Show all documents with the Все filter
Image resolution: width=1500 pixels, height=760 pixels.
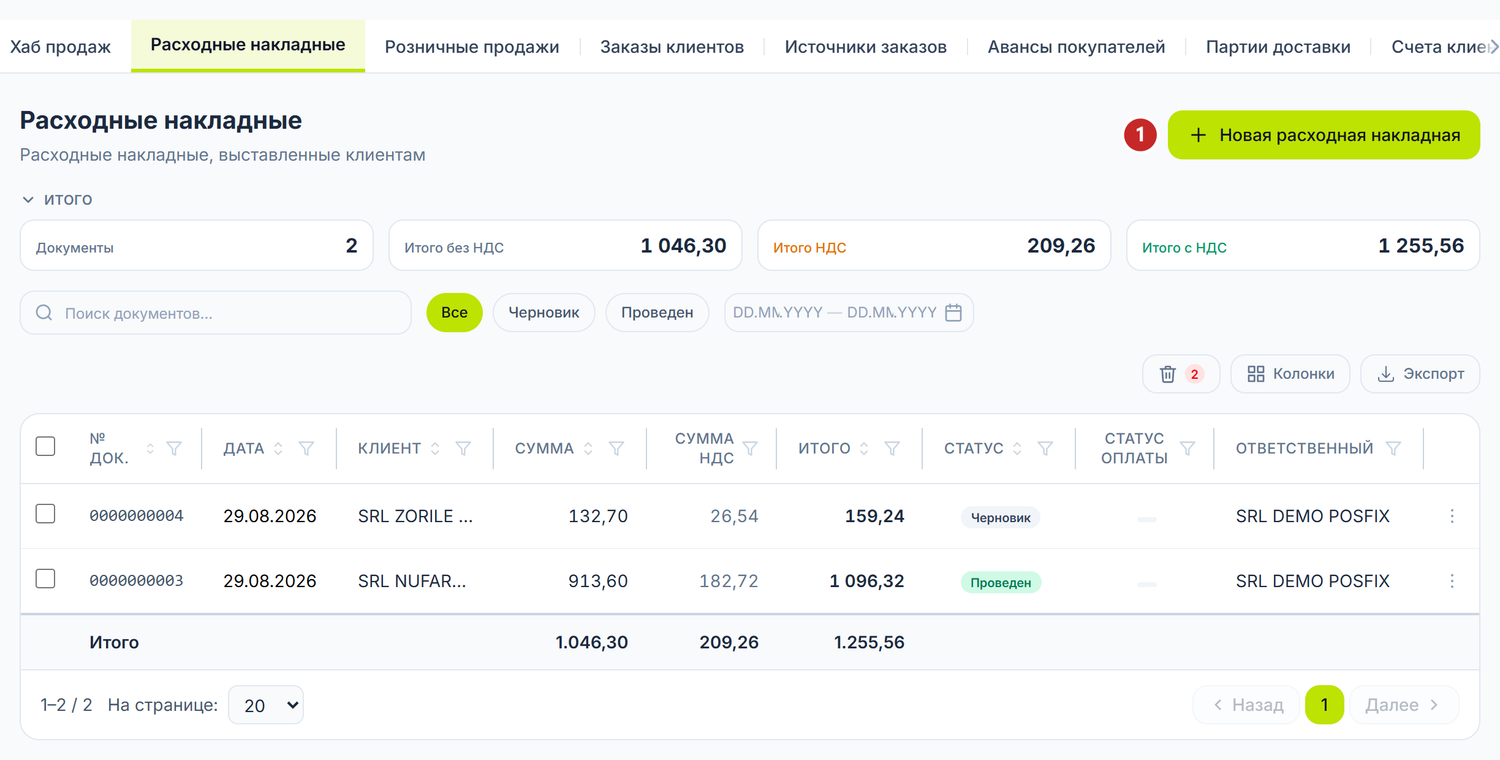(x=454, y=313)
